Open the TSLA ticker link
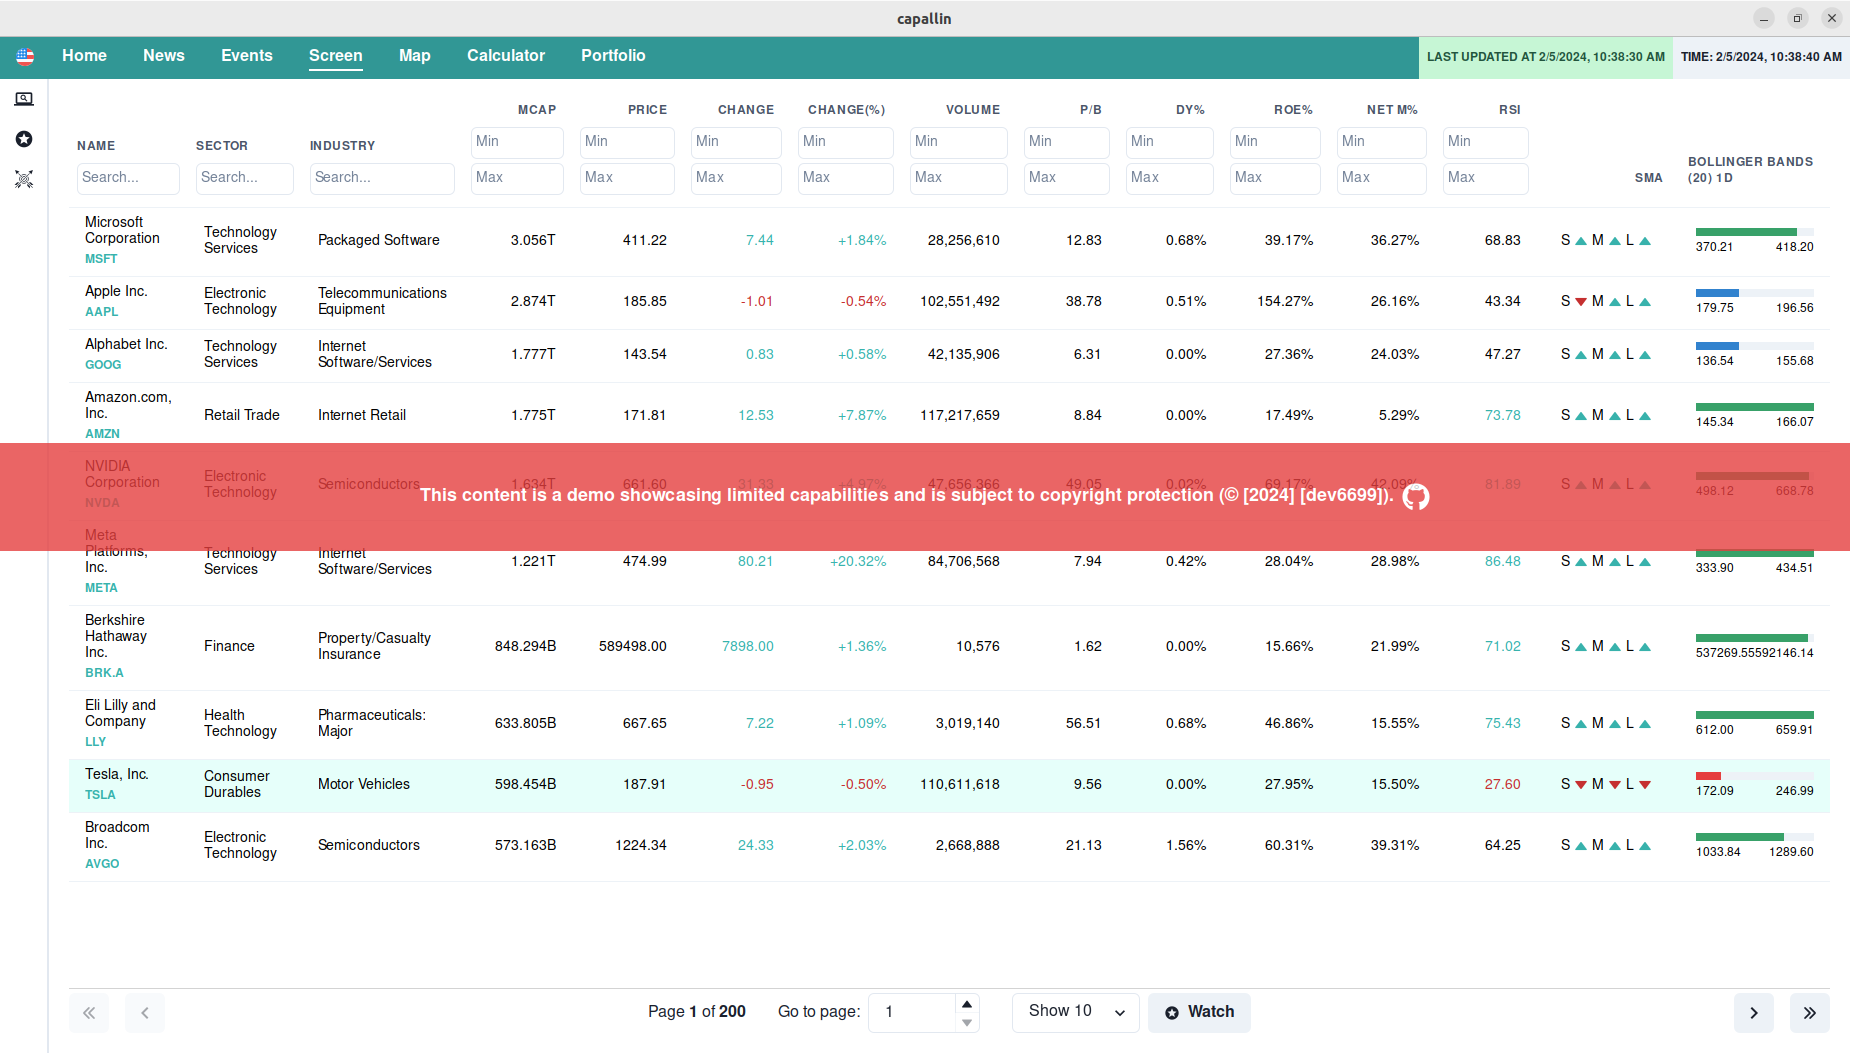The height and width of the screenshot is (1053, 1850). (100, 795)
